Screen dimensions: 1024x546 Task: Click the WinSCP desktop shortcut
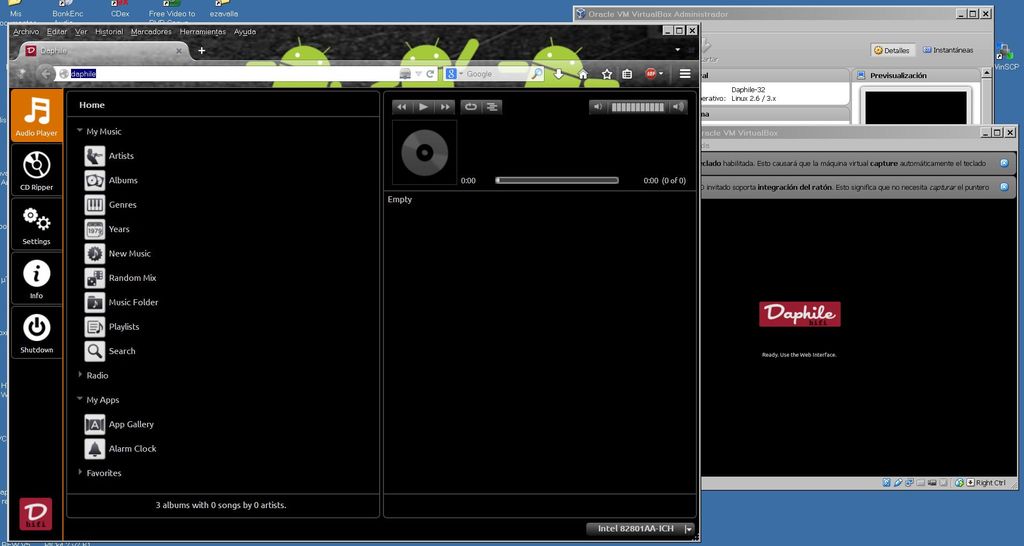(1006, 57)
